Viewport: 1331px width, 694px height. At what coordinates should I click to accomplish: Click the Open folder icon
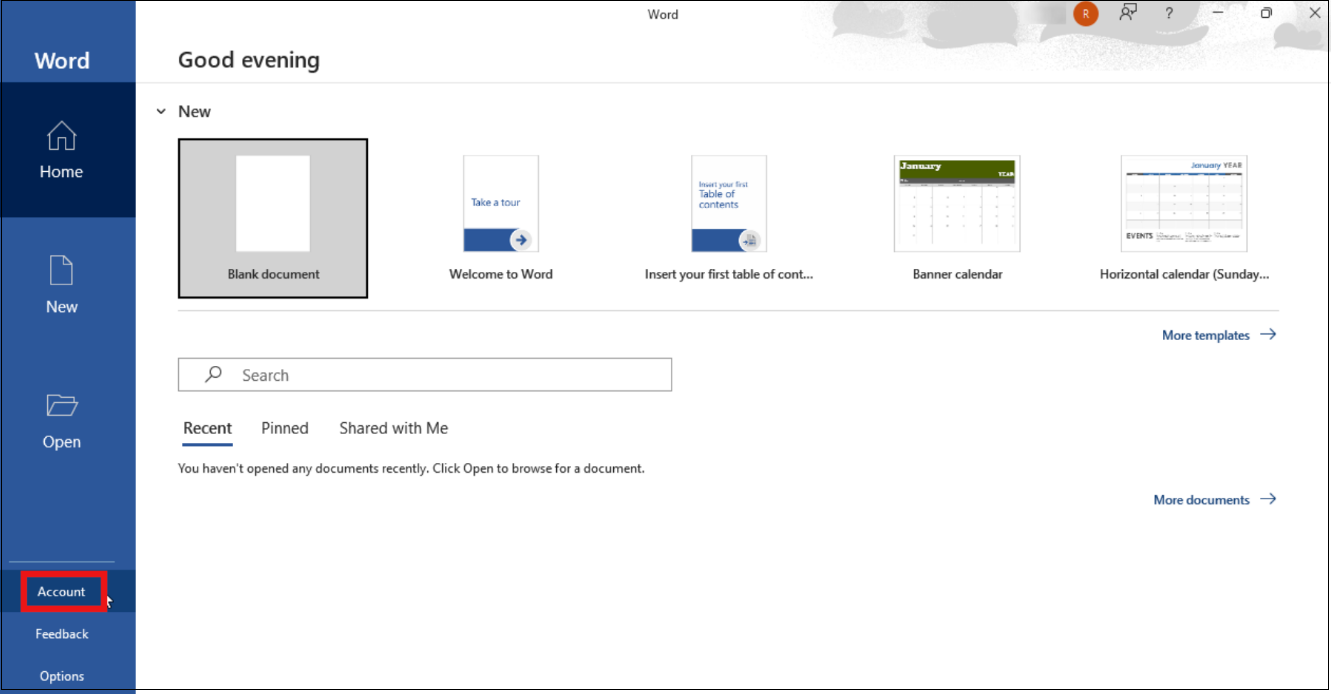click(61, 405)
